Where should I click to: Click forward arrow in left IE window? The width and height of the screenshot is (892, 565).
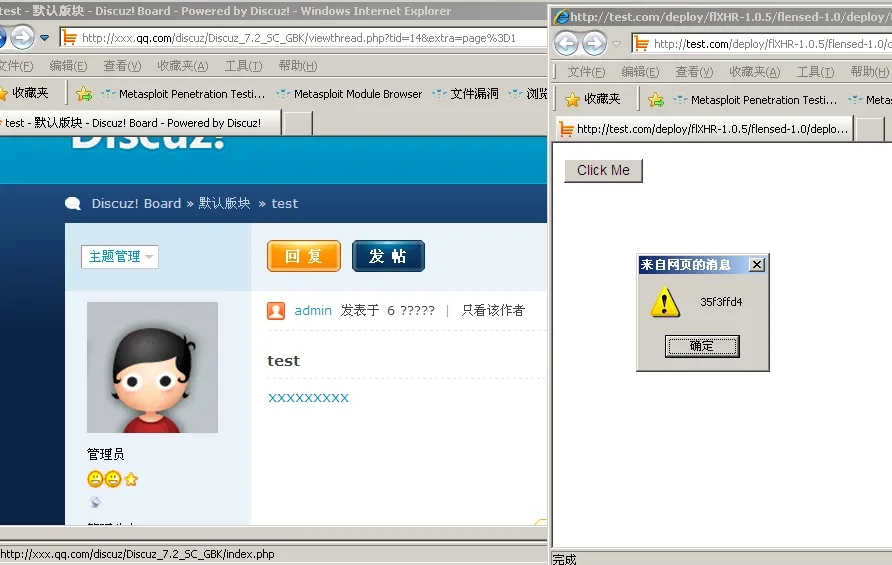(22, 38)
